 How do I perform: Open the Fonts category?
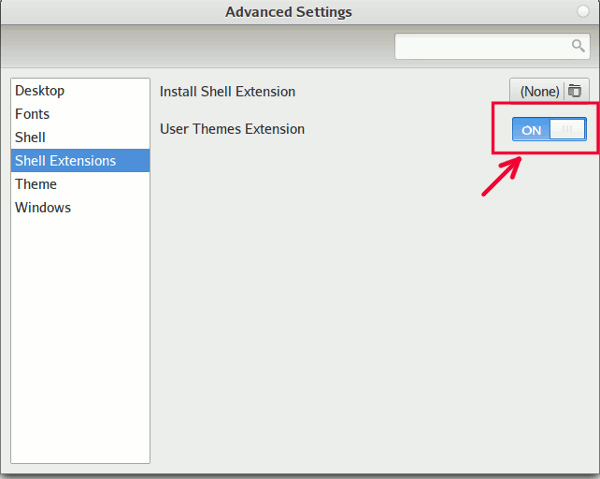[32, 114]
